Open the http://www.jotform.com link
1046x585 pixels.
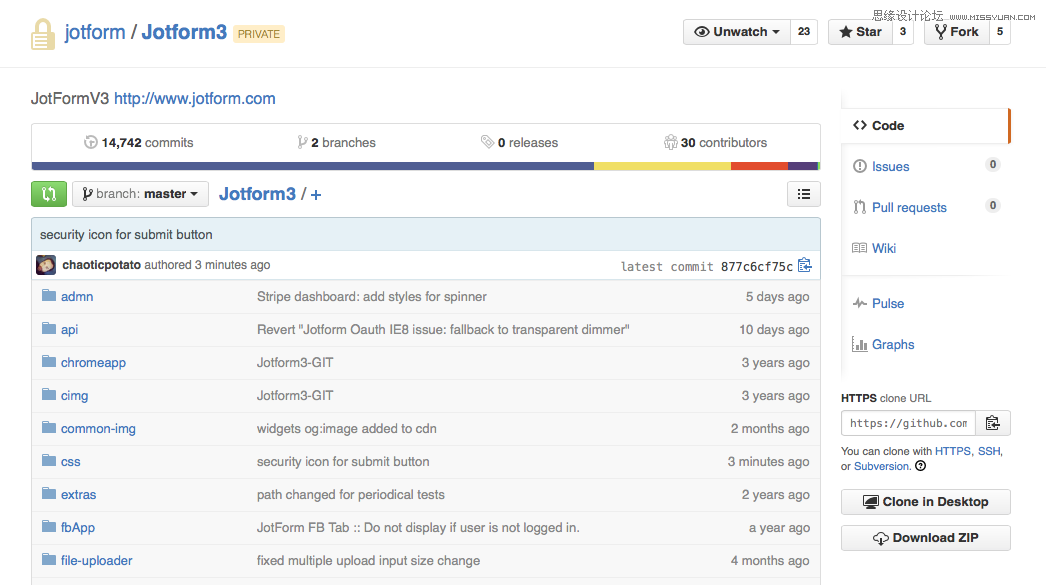pyautogui.click(x=195, y=99)
